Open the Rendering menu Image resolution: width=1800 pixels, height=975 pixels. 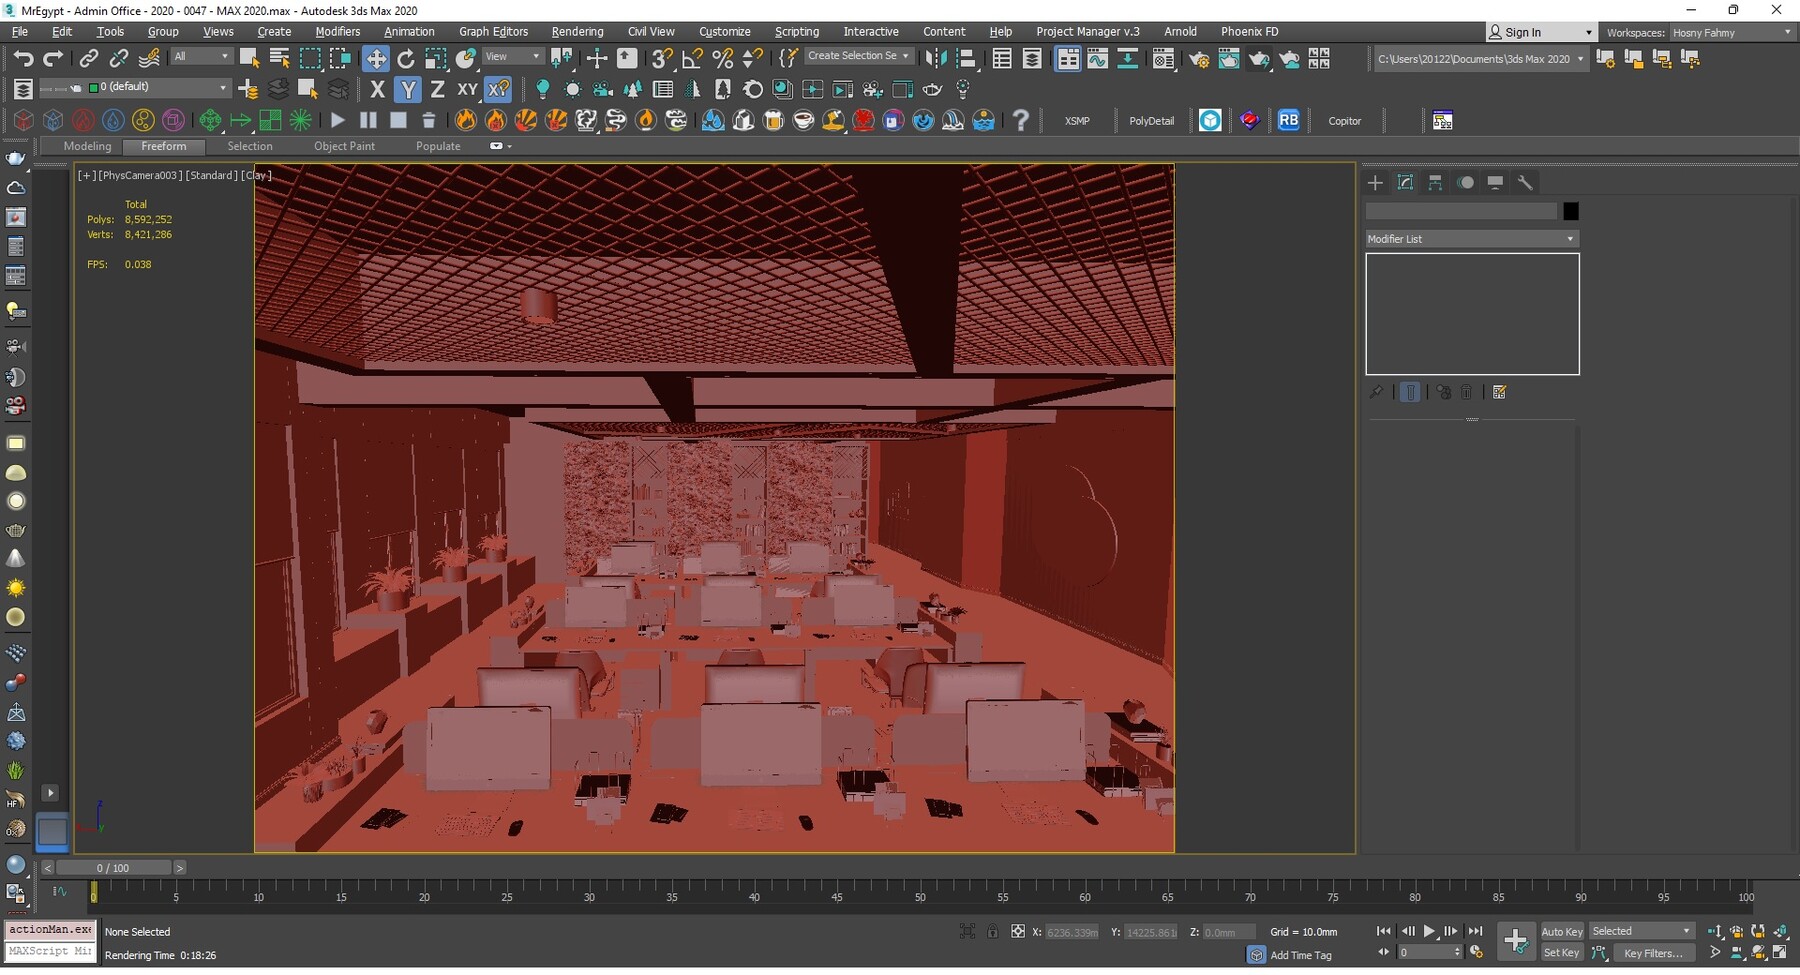[577, 32]
